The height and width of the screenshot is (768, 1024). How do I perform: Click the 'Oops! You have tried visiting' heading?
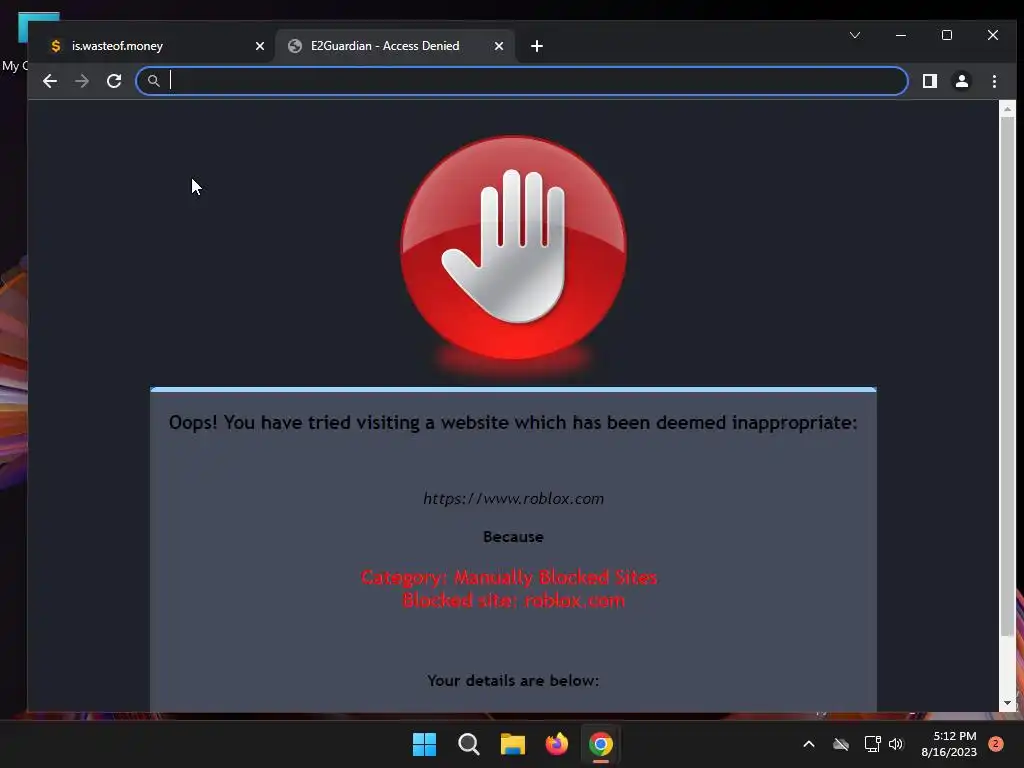click(x=513, y=423)
